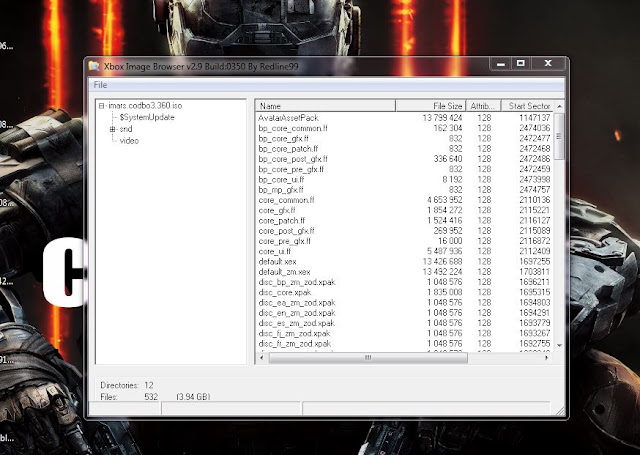Select file disc_fj_zm_zod.xpak
The width and height of the screenshot is (640, 455).
pos(295,333)
